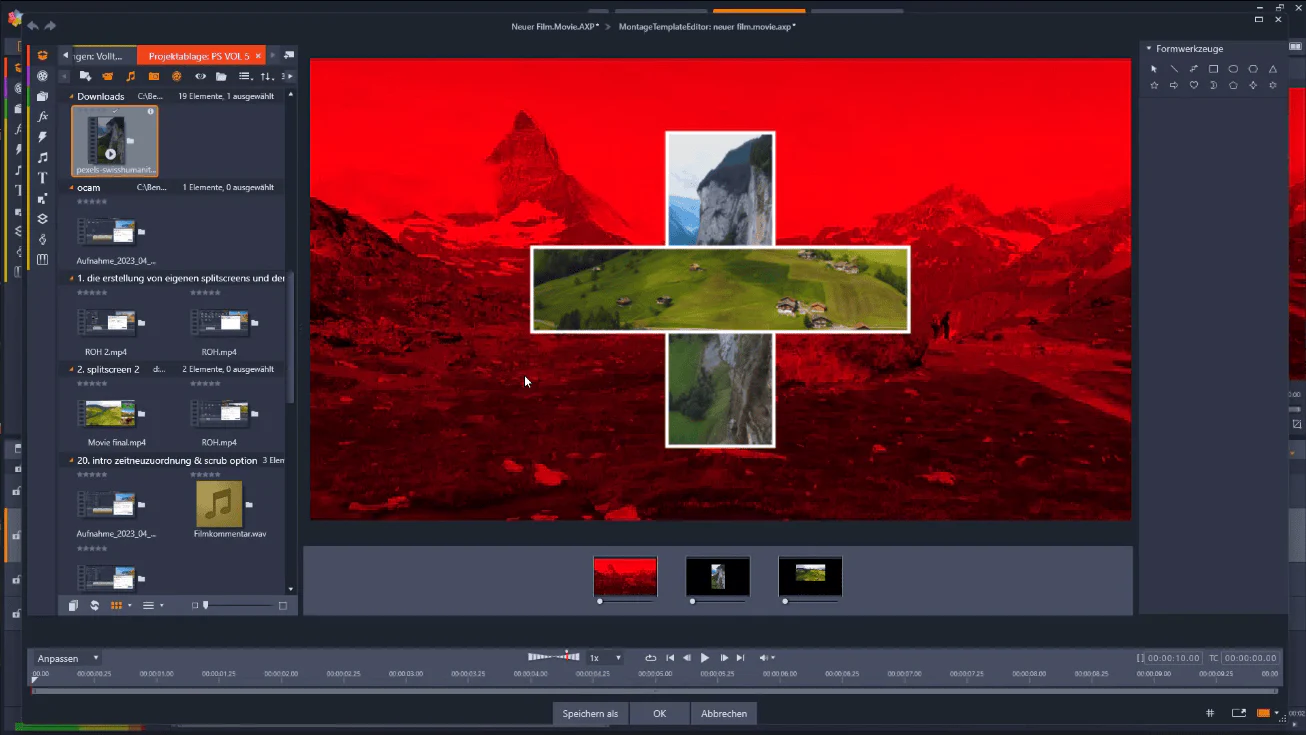Toggle loop playback

coord(650,658)
